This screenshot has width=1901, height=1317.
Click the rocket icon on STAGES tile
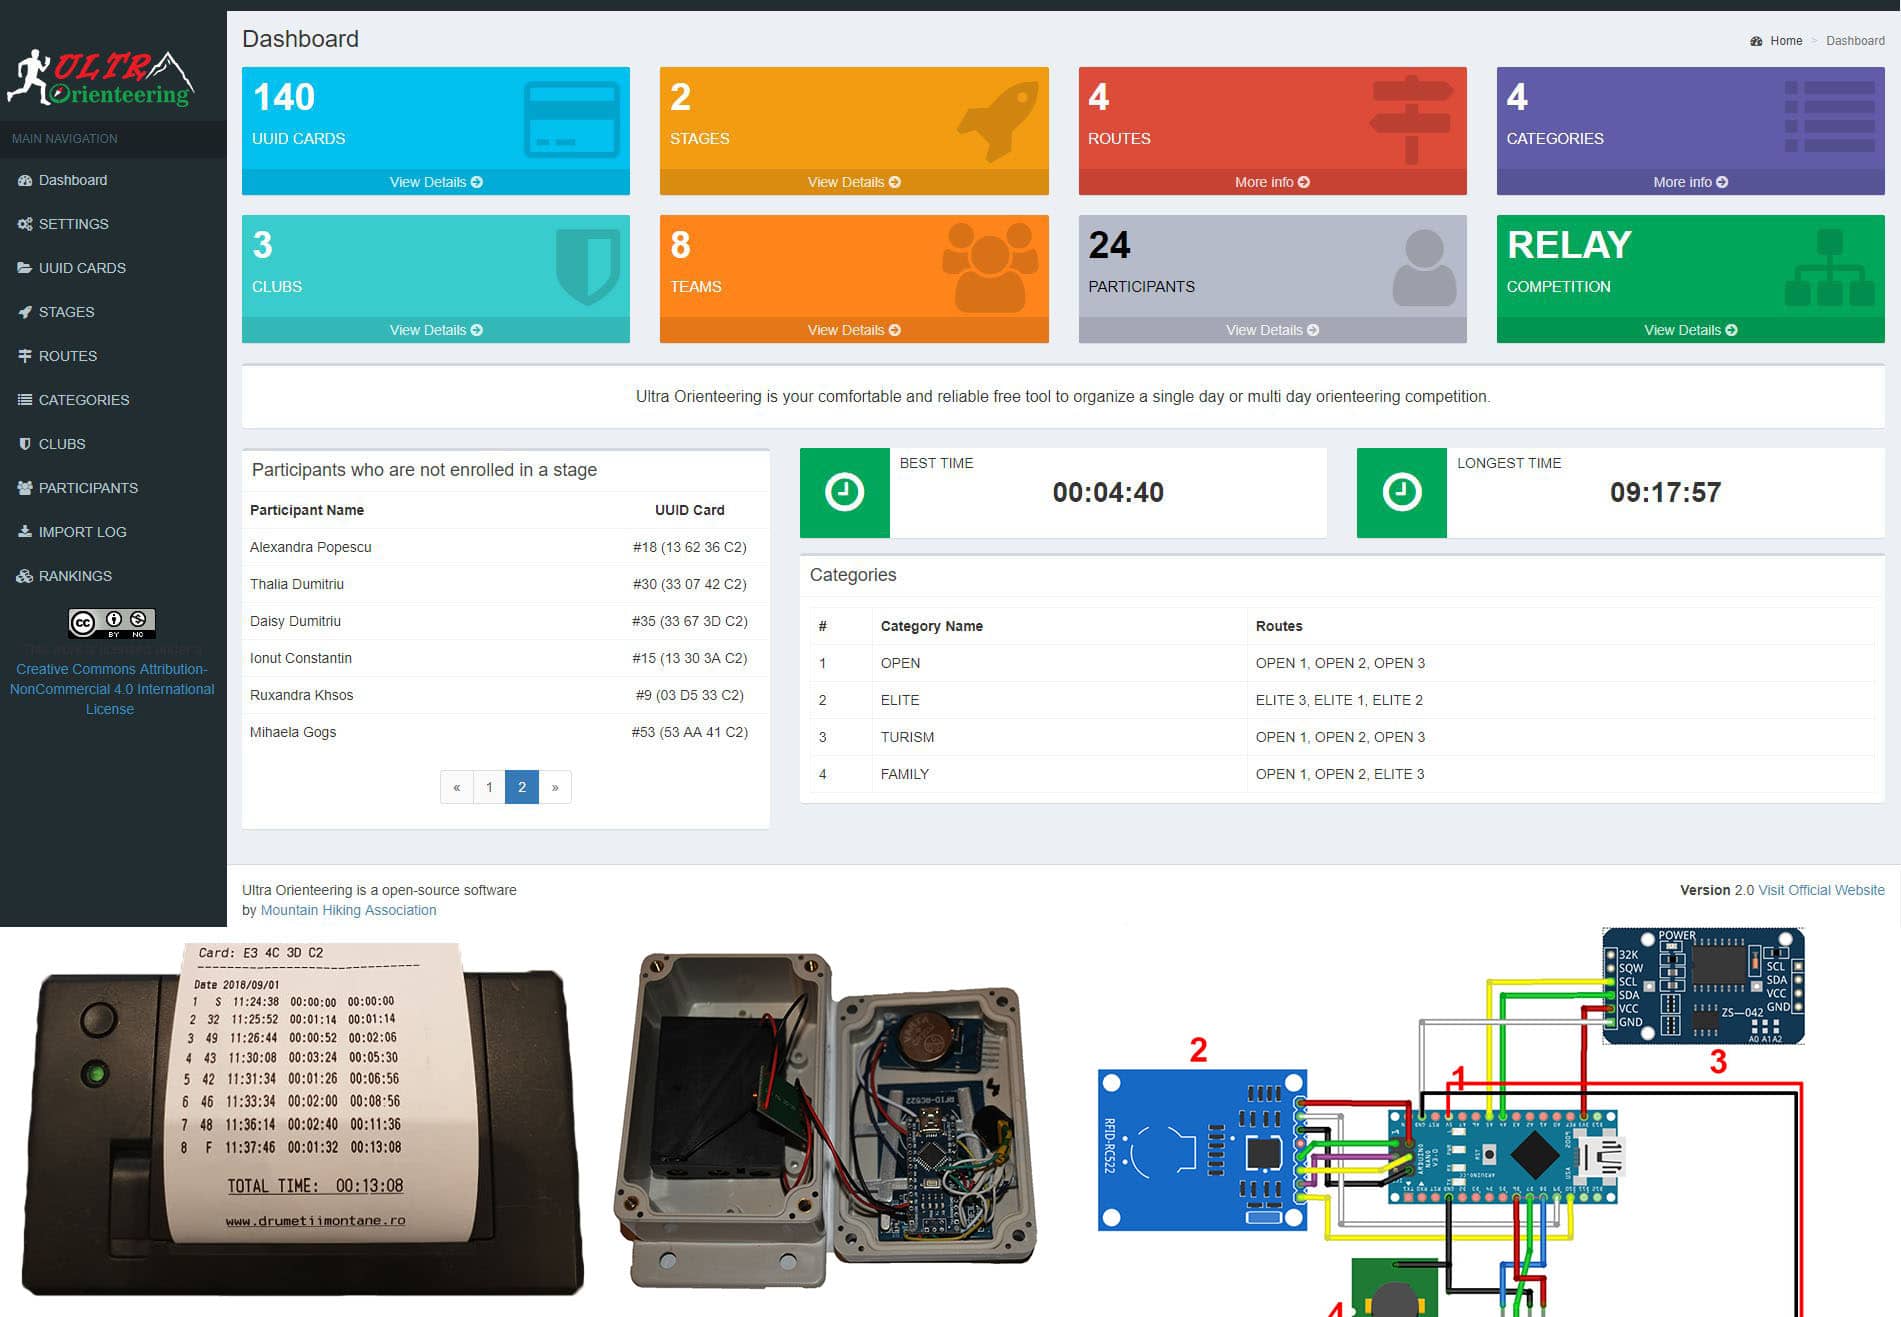(x=998, y=121)
